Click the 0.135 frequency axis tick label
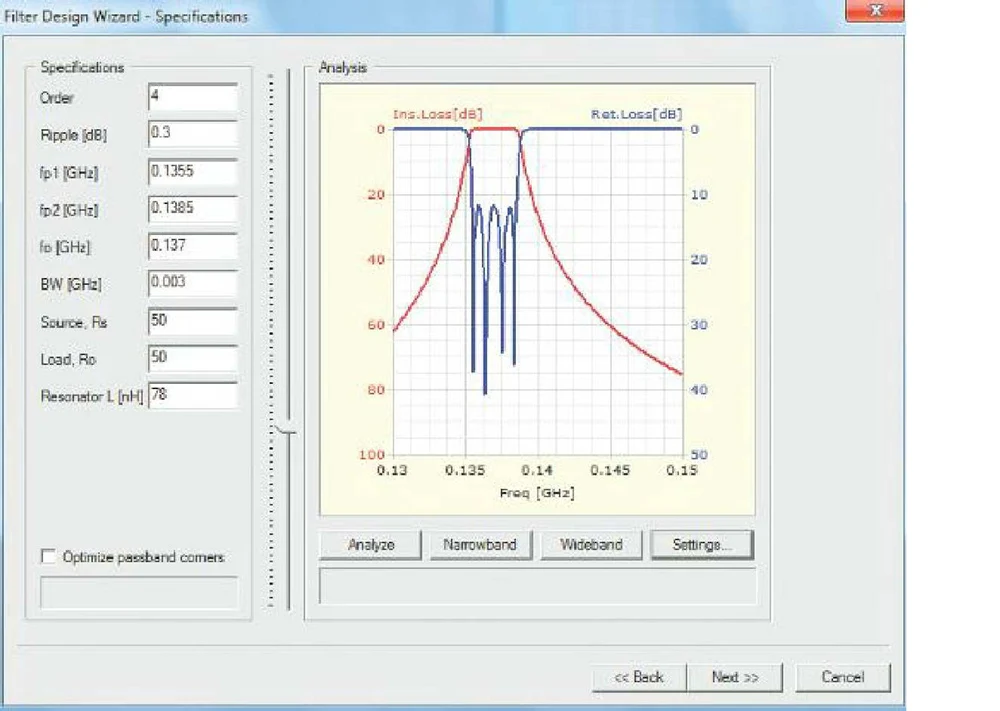 [465, 471]
